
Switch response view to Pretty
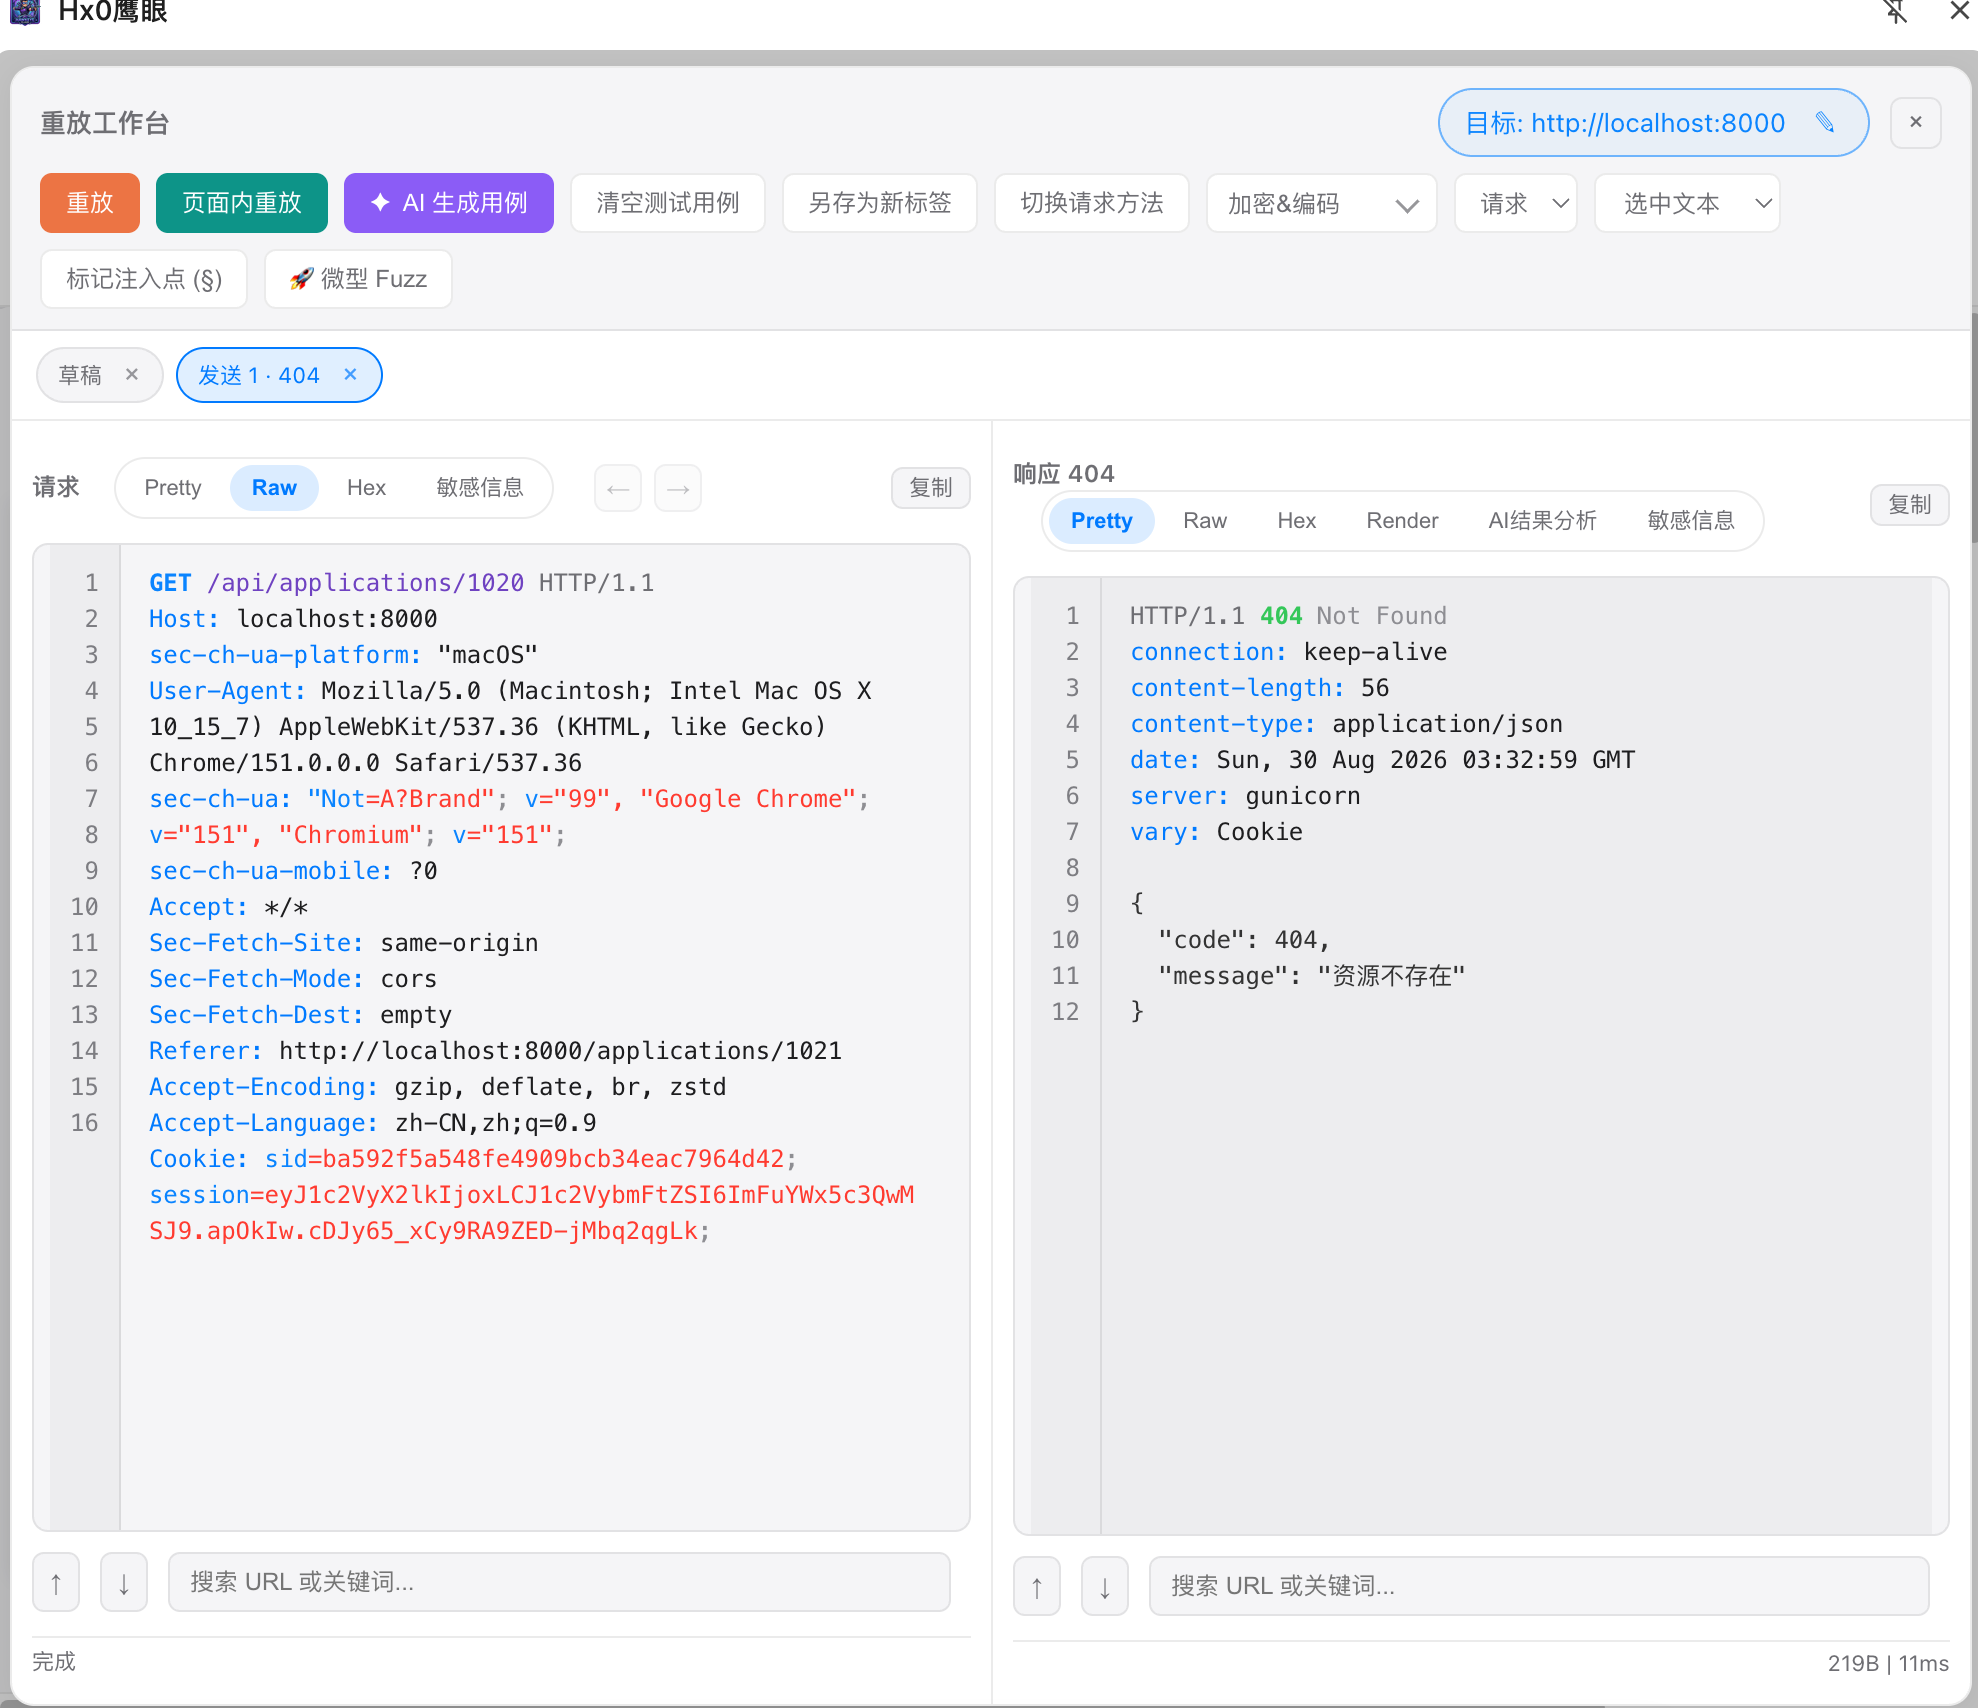pos(1101,521)
